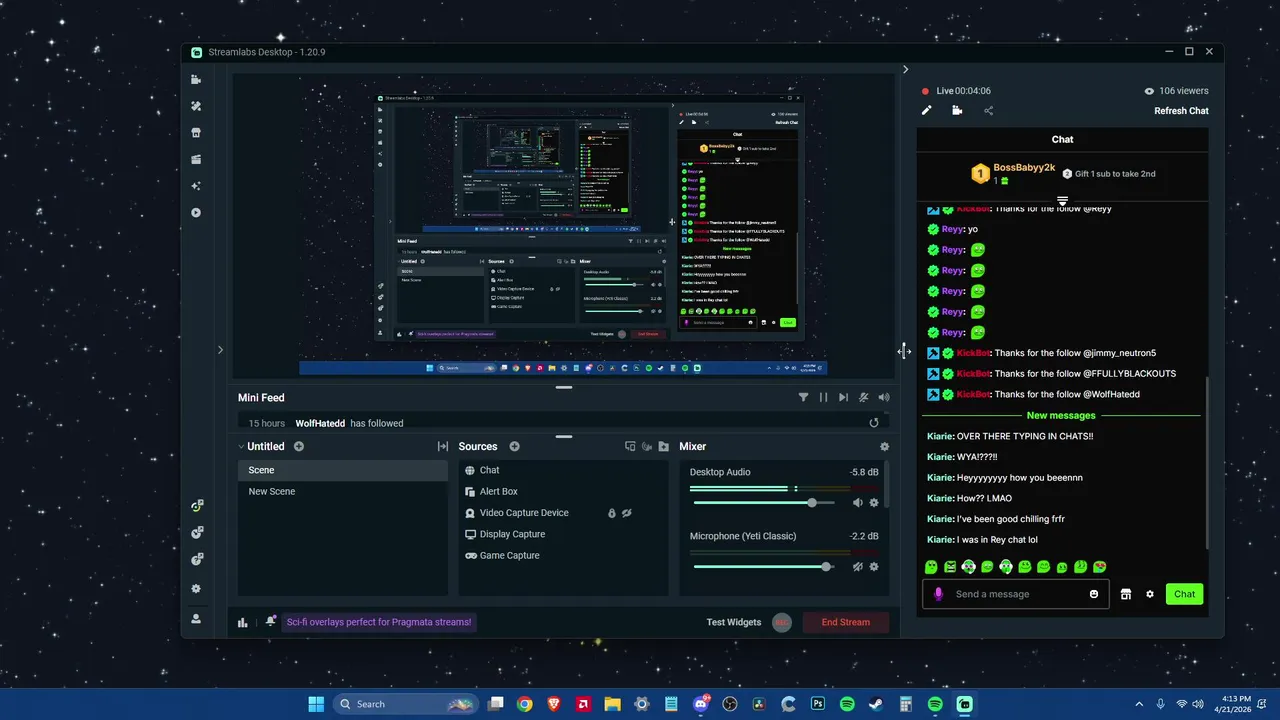Expand the Untitled scene collection dropdown

pyautogui.click(x=241, y=447)
